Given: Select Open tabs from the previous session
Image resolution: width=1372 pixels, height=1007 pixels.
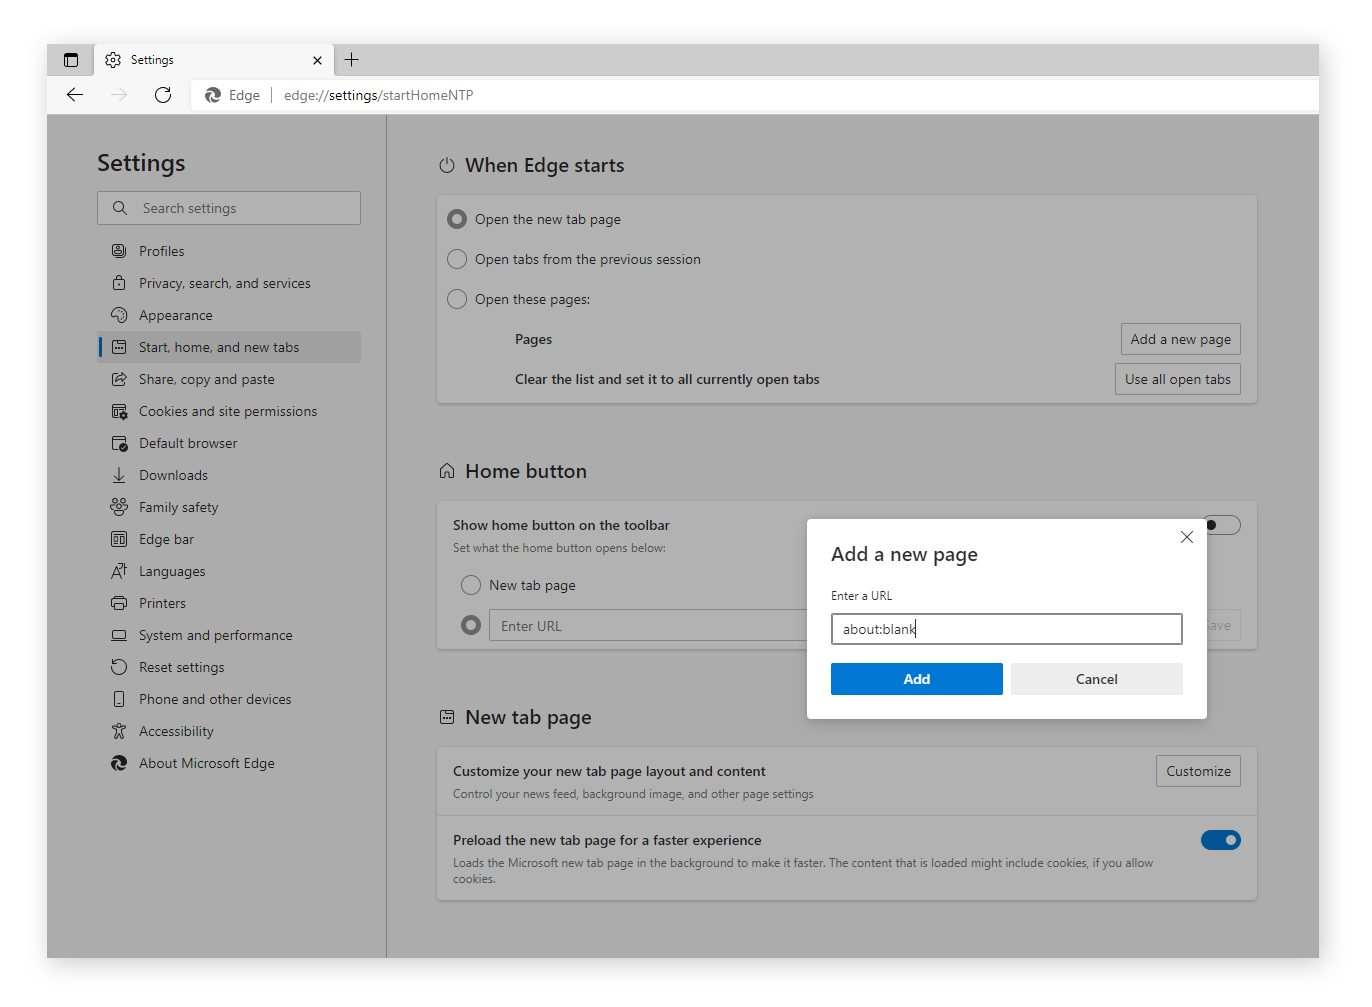Looking at the screenshot, I should click(457, 259).
